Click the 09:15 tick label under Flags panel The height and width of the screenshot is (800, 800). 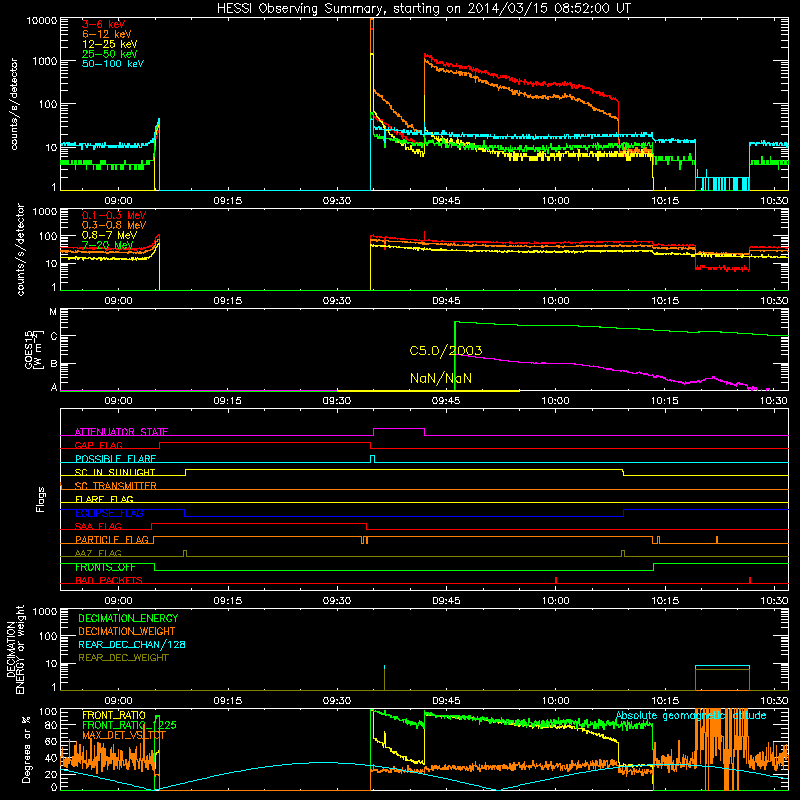click(x=228, y=601)
